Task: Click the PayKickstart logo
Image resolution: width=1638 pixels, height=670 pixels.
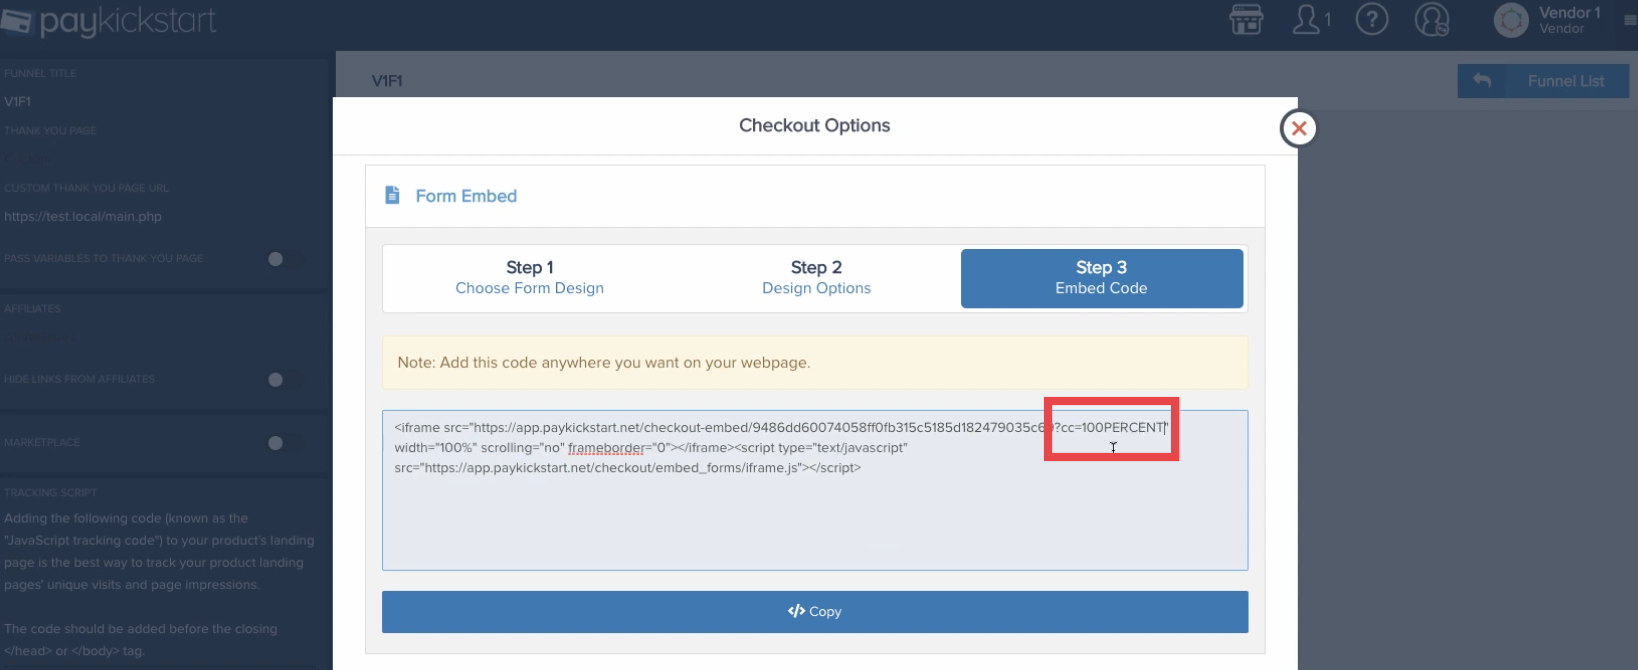Action: tap(108, 22)
